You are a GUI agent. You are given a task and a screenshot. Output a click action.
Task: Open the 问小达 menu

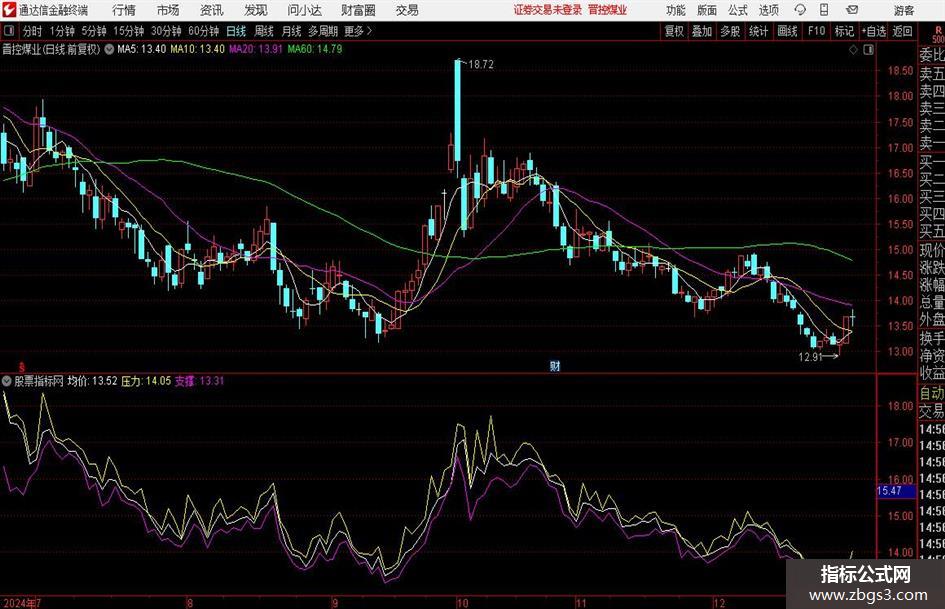[x=304, y=10]
